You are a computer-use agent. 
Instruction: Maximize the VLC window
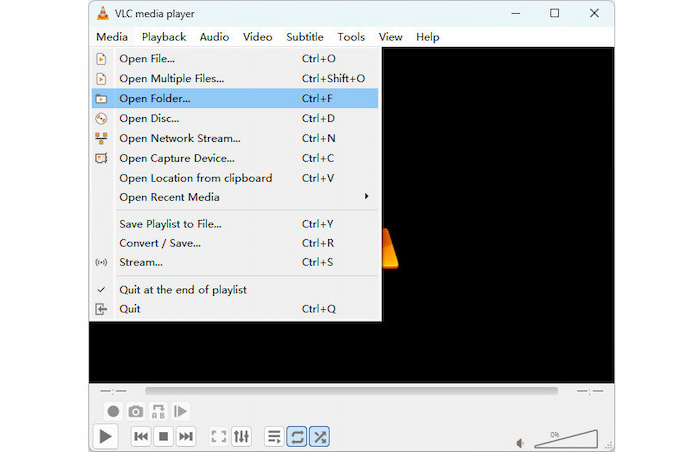click(x=554, y=13)
